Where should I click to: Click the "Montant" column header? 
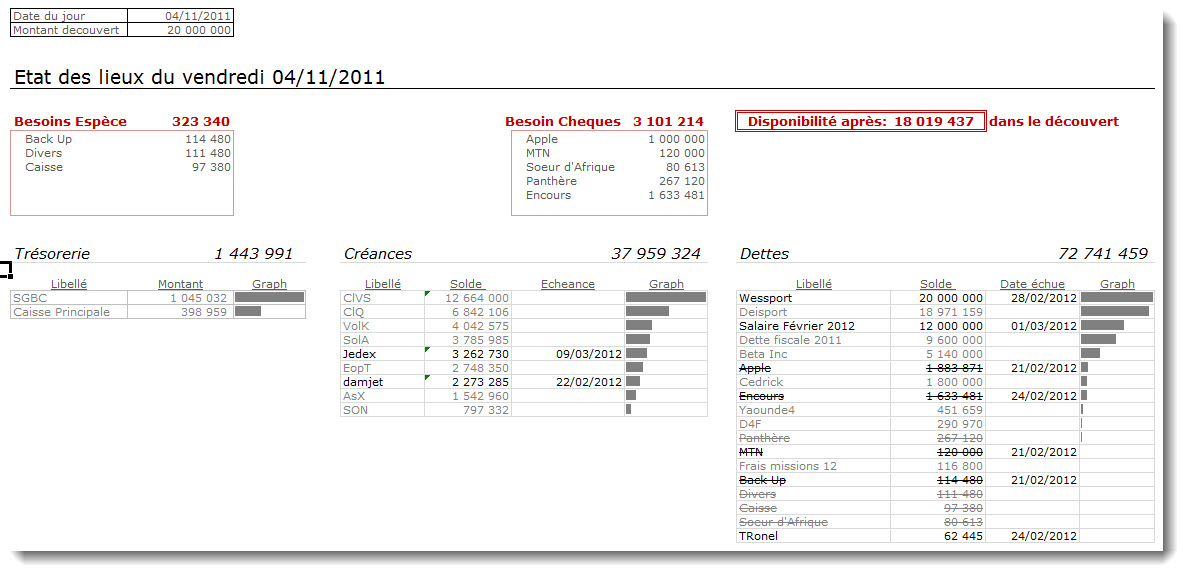tap(180, 284)
